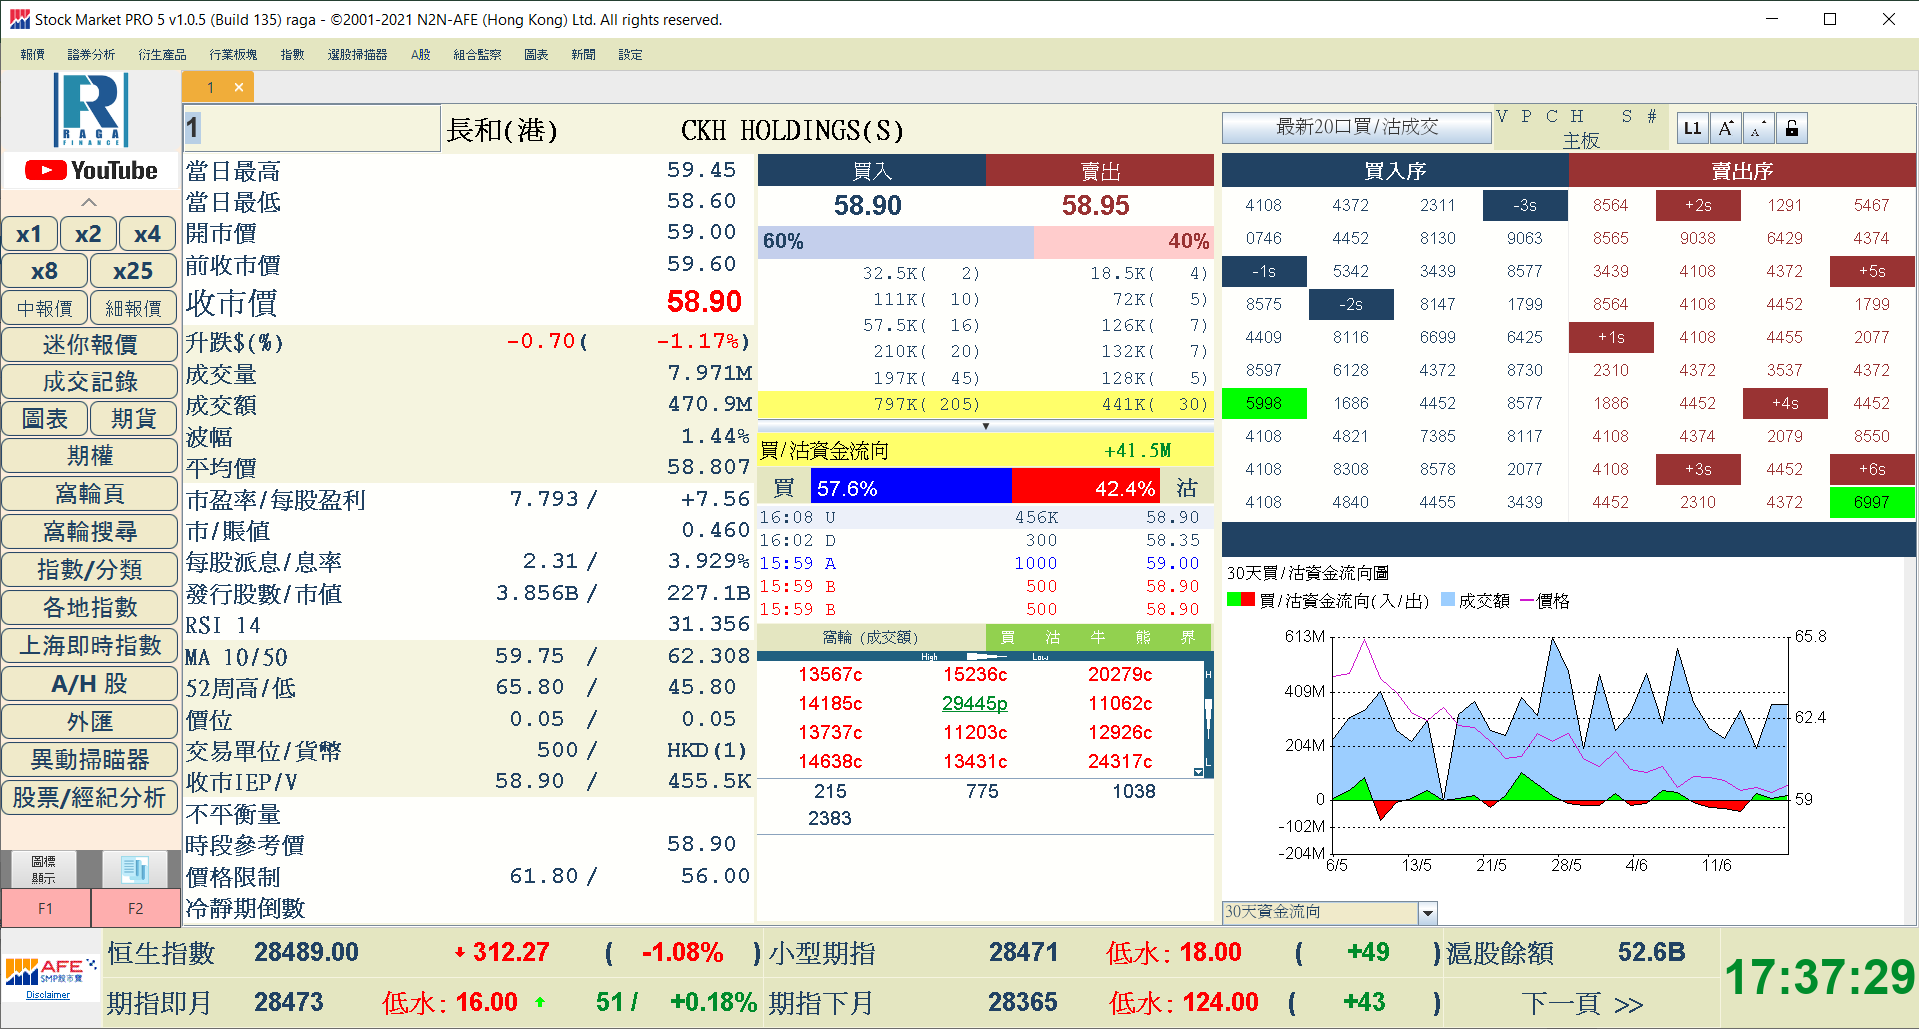This screenshot has width=1919, height=1029.
Task: Collapse the sidebar using the up chevron
Action: tap(89, 202)
